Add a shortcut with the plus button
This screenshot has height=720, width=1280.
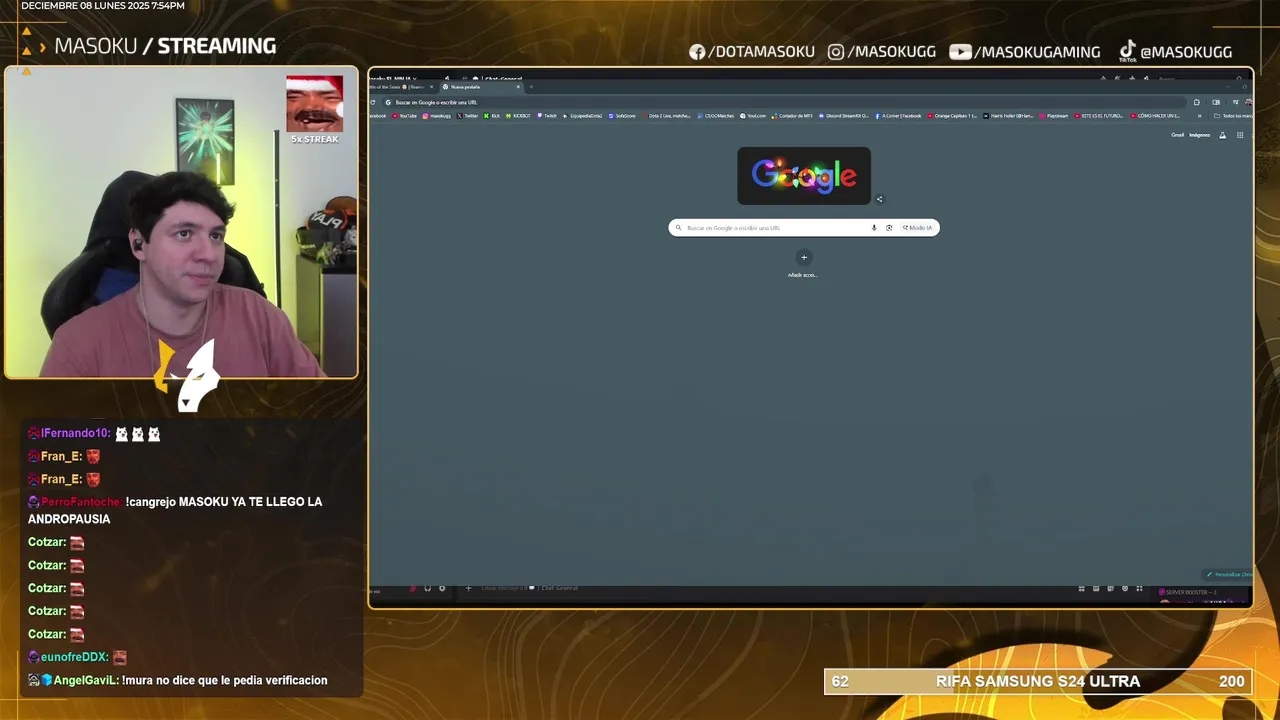tap(804, 257)
